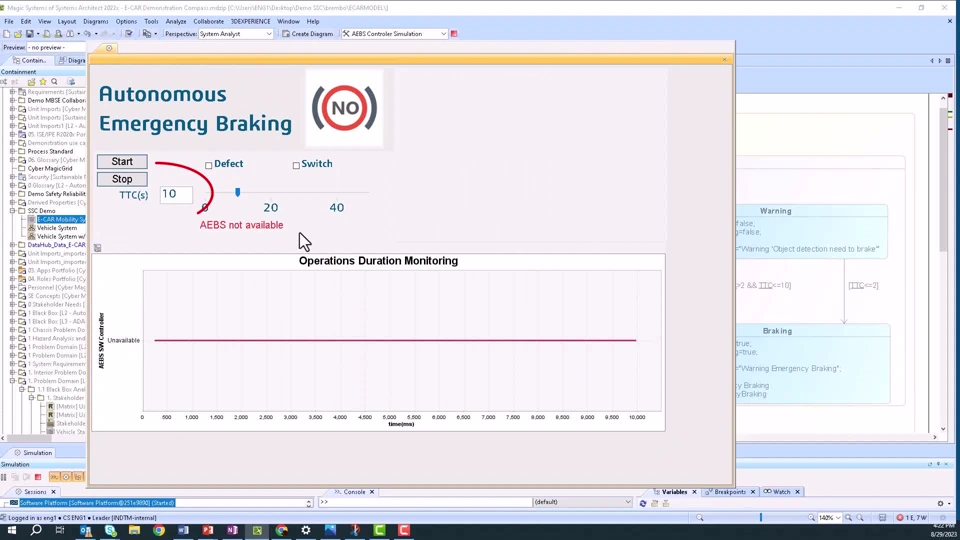
Task: Click the red Terminate simulation icon
Action: tap(38, 477)
